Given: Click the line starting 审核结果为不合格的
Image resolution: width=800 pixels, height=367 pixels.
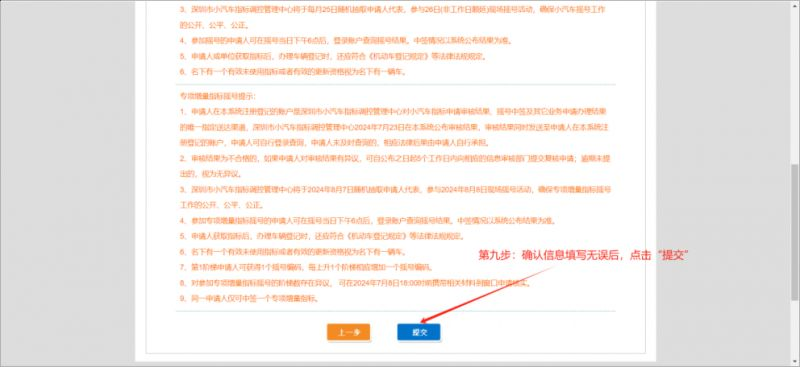Looking at the screenshot, I should [395, 158].
